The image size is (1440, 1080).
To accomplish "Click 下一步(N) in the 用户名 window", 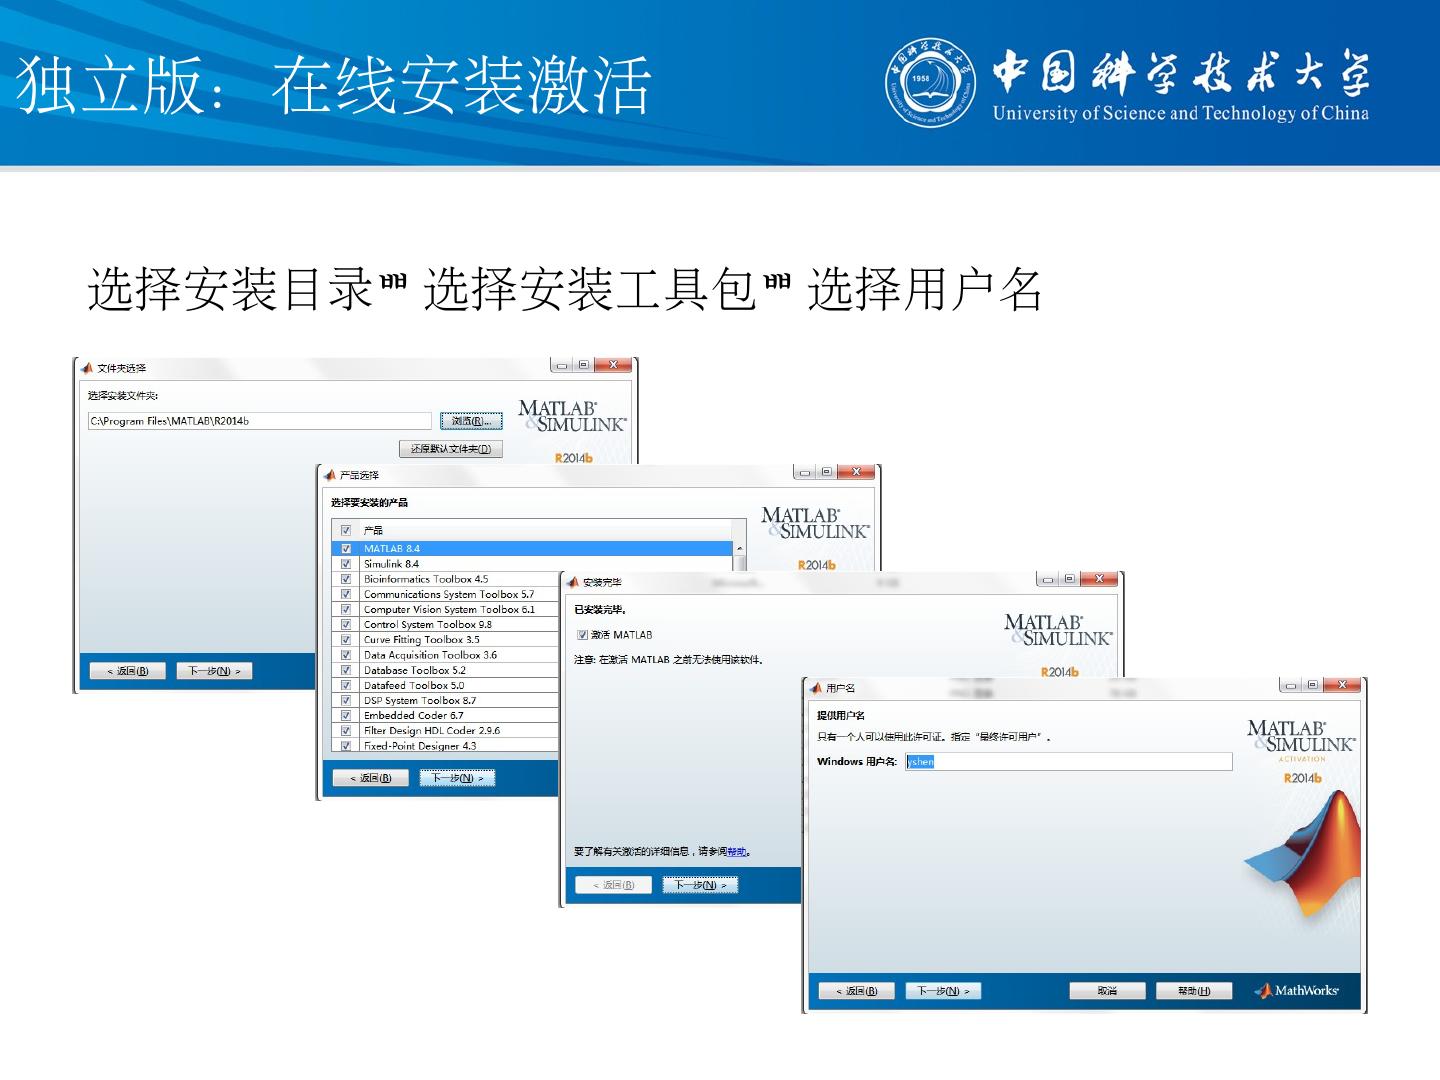I will (943, 991).
